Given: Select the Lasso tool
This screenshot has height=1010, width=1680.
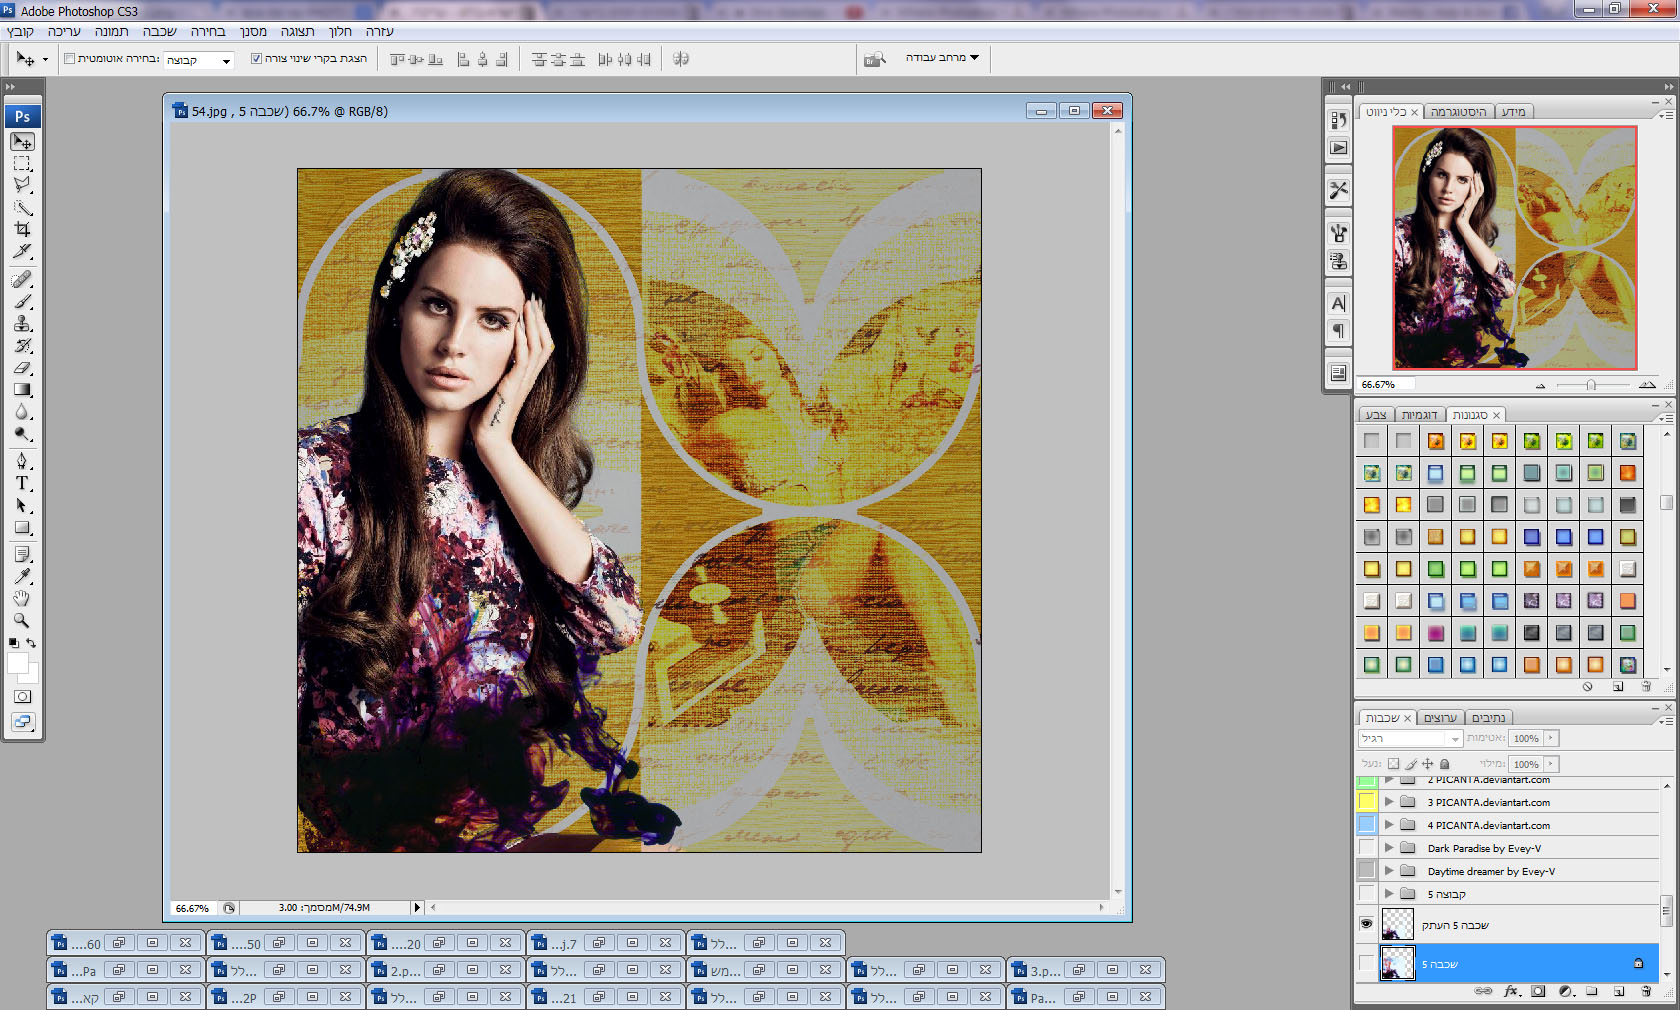Looking at the screenshot, I should point(22,185).
